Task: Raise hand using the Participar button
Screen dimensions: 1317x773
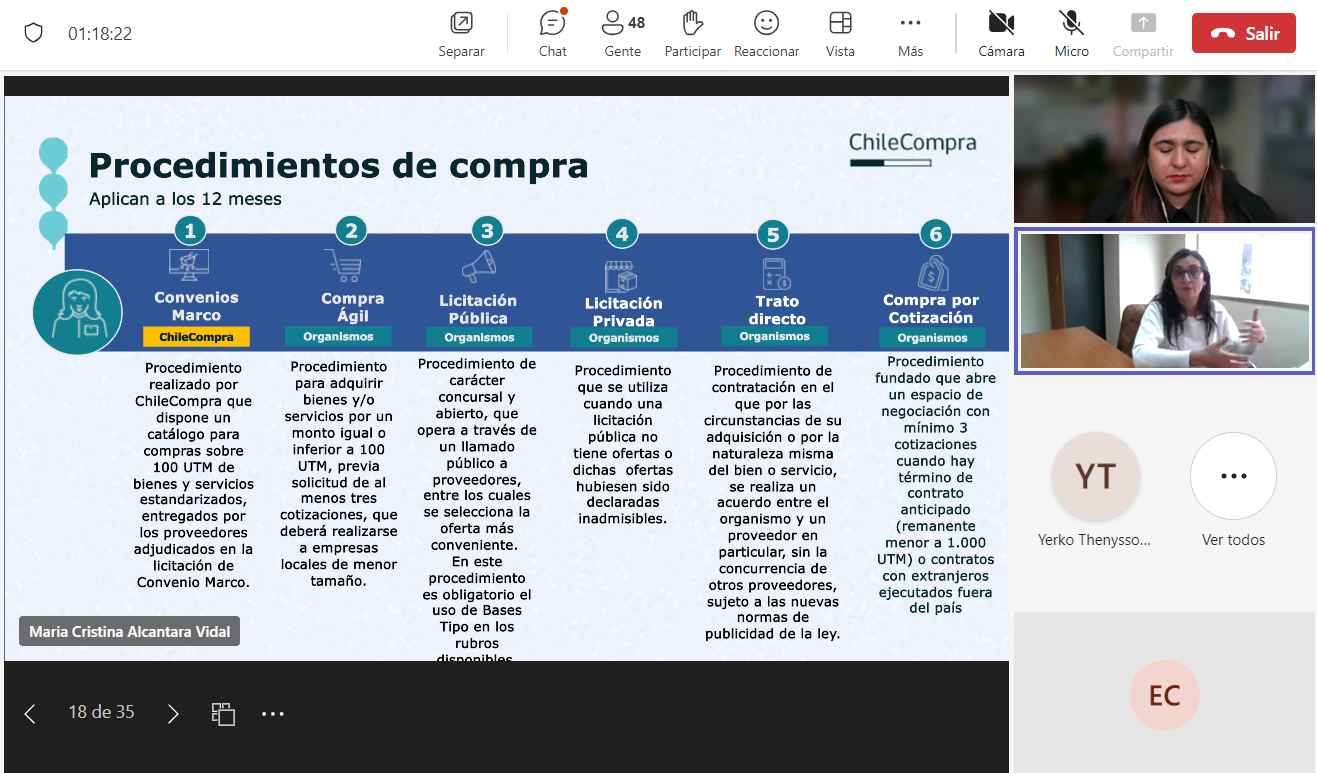Action: coord(693,34)
